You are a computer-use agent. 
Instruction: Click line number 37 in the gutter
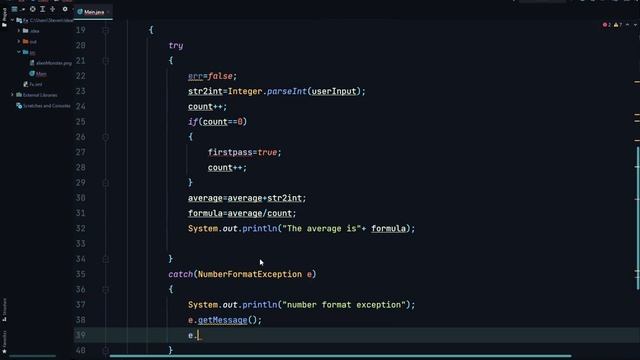click(x=81, y=305)
